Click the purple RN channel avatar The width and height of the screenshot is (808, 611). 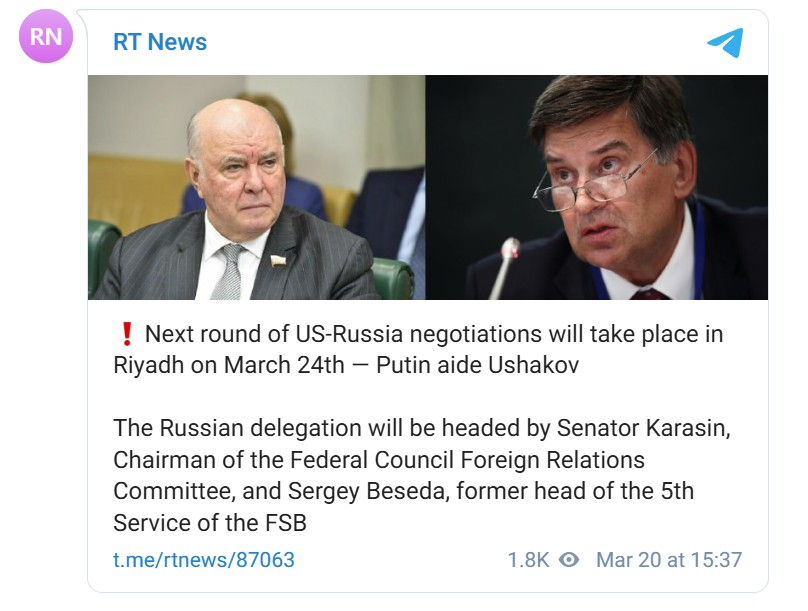[46, 36]
